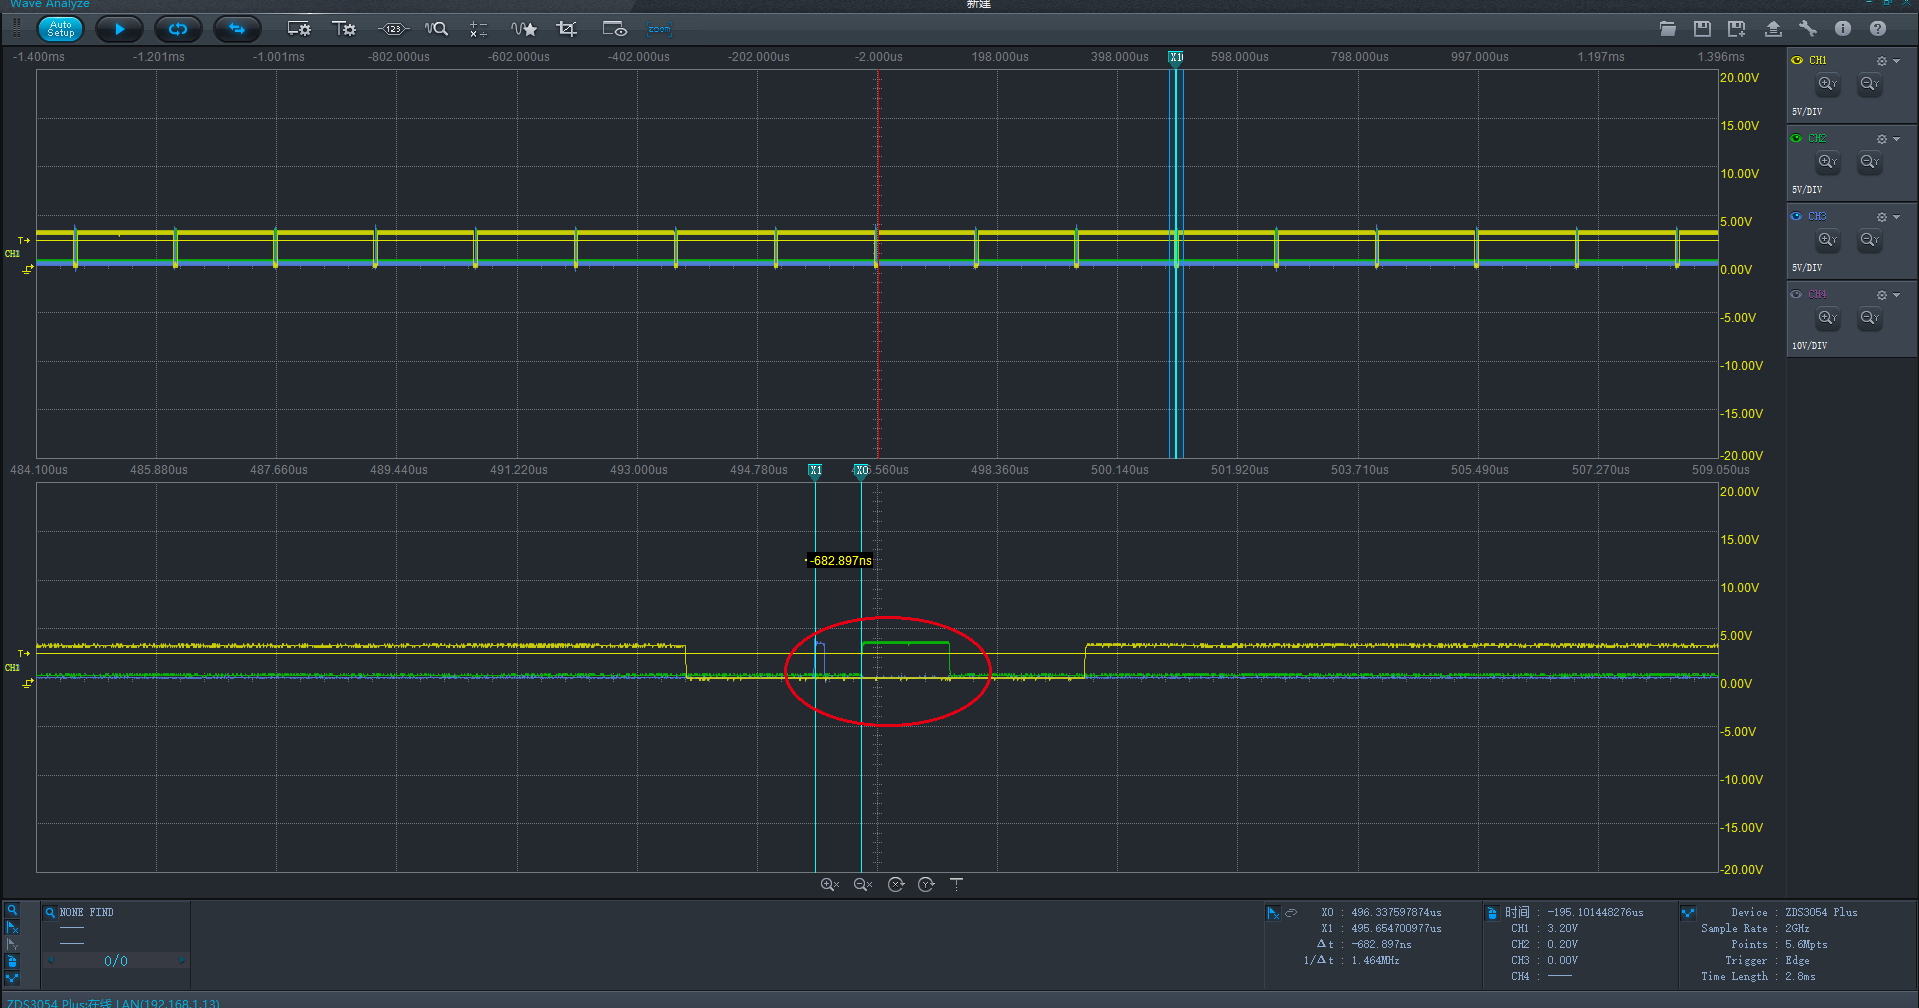Select the X1 cursor marker in zoom view
Viewport: 1919px width, 1008px height.
[x=815, y=471]
